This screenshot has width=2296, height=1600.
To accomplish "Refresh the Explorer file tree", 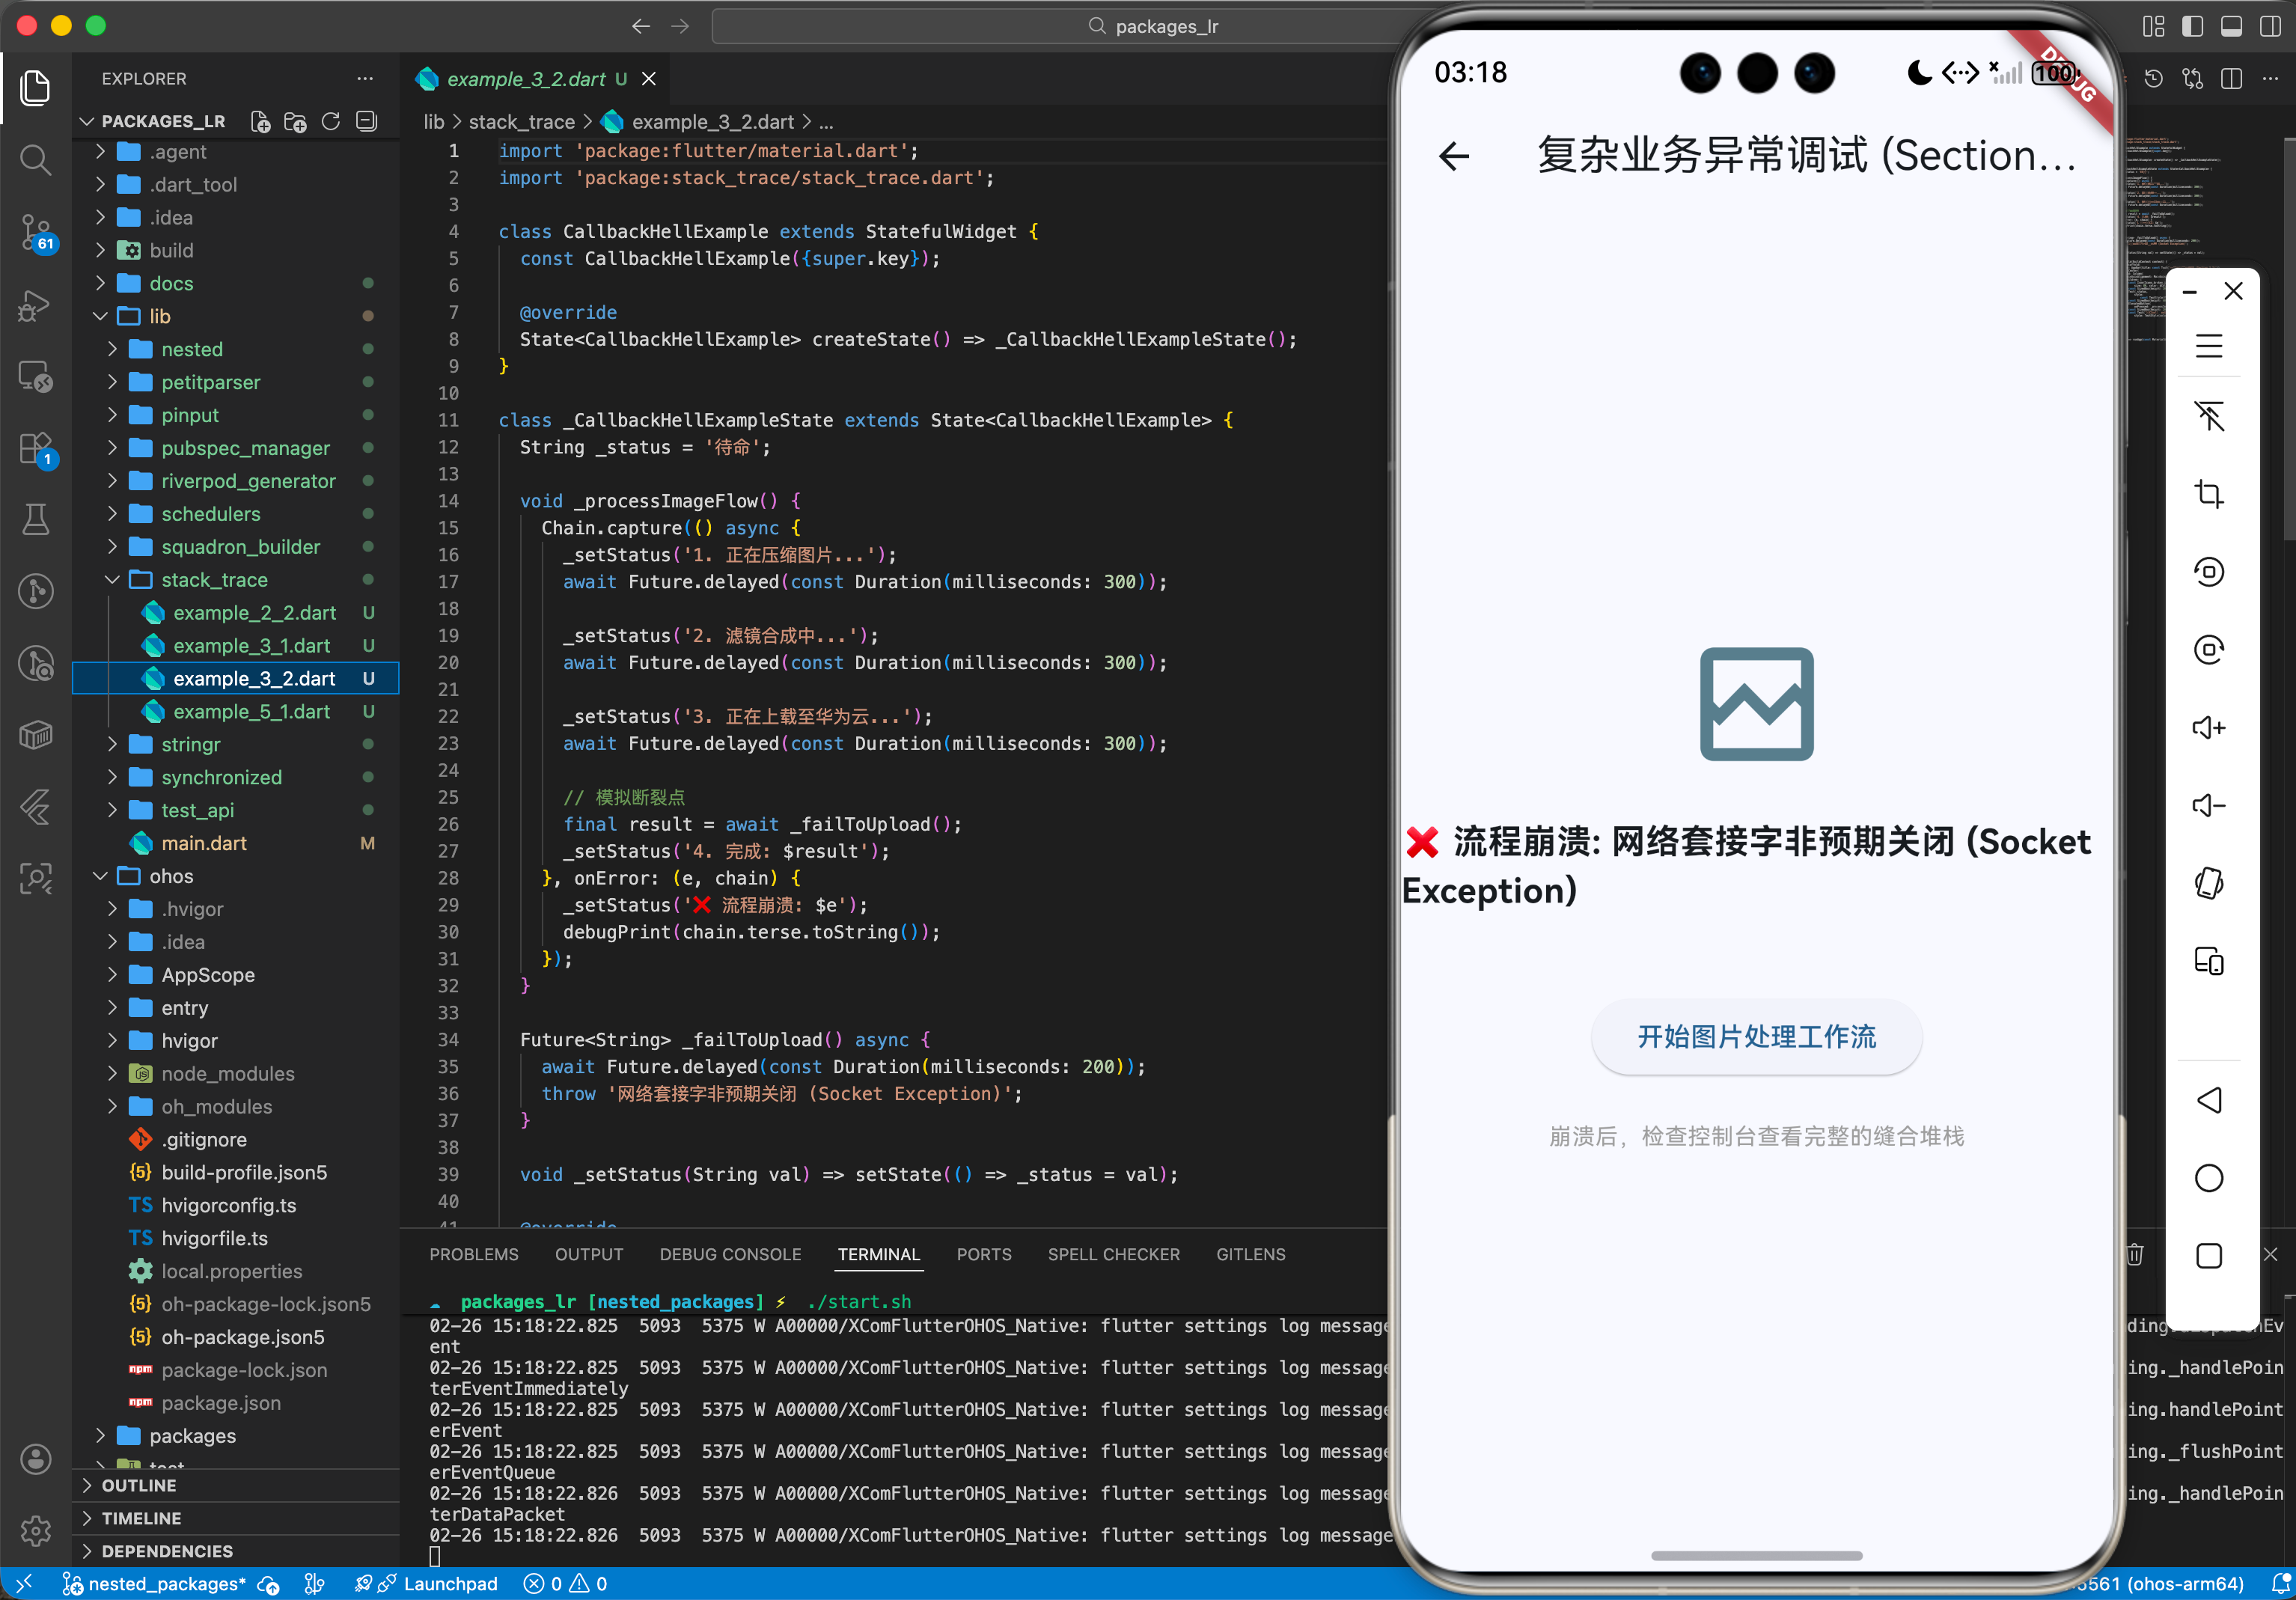I will [x=331, y=122].
